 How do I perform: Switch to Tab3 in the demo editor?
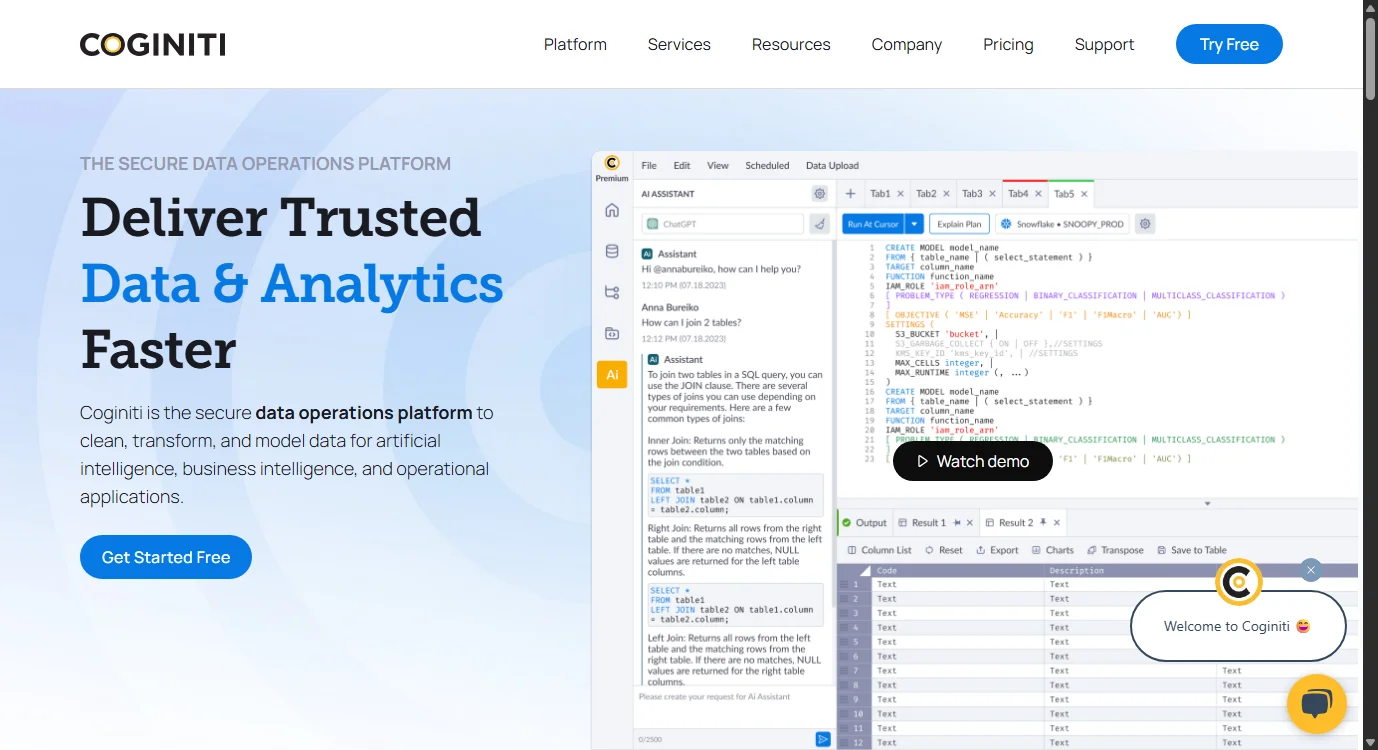[x=972, y=194]
